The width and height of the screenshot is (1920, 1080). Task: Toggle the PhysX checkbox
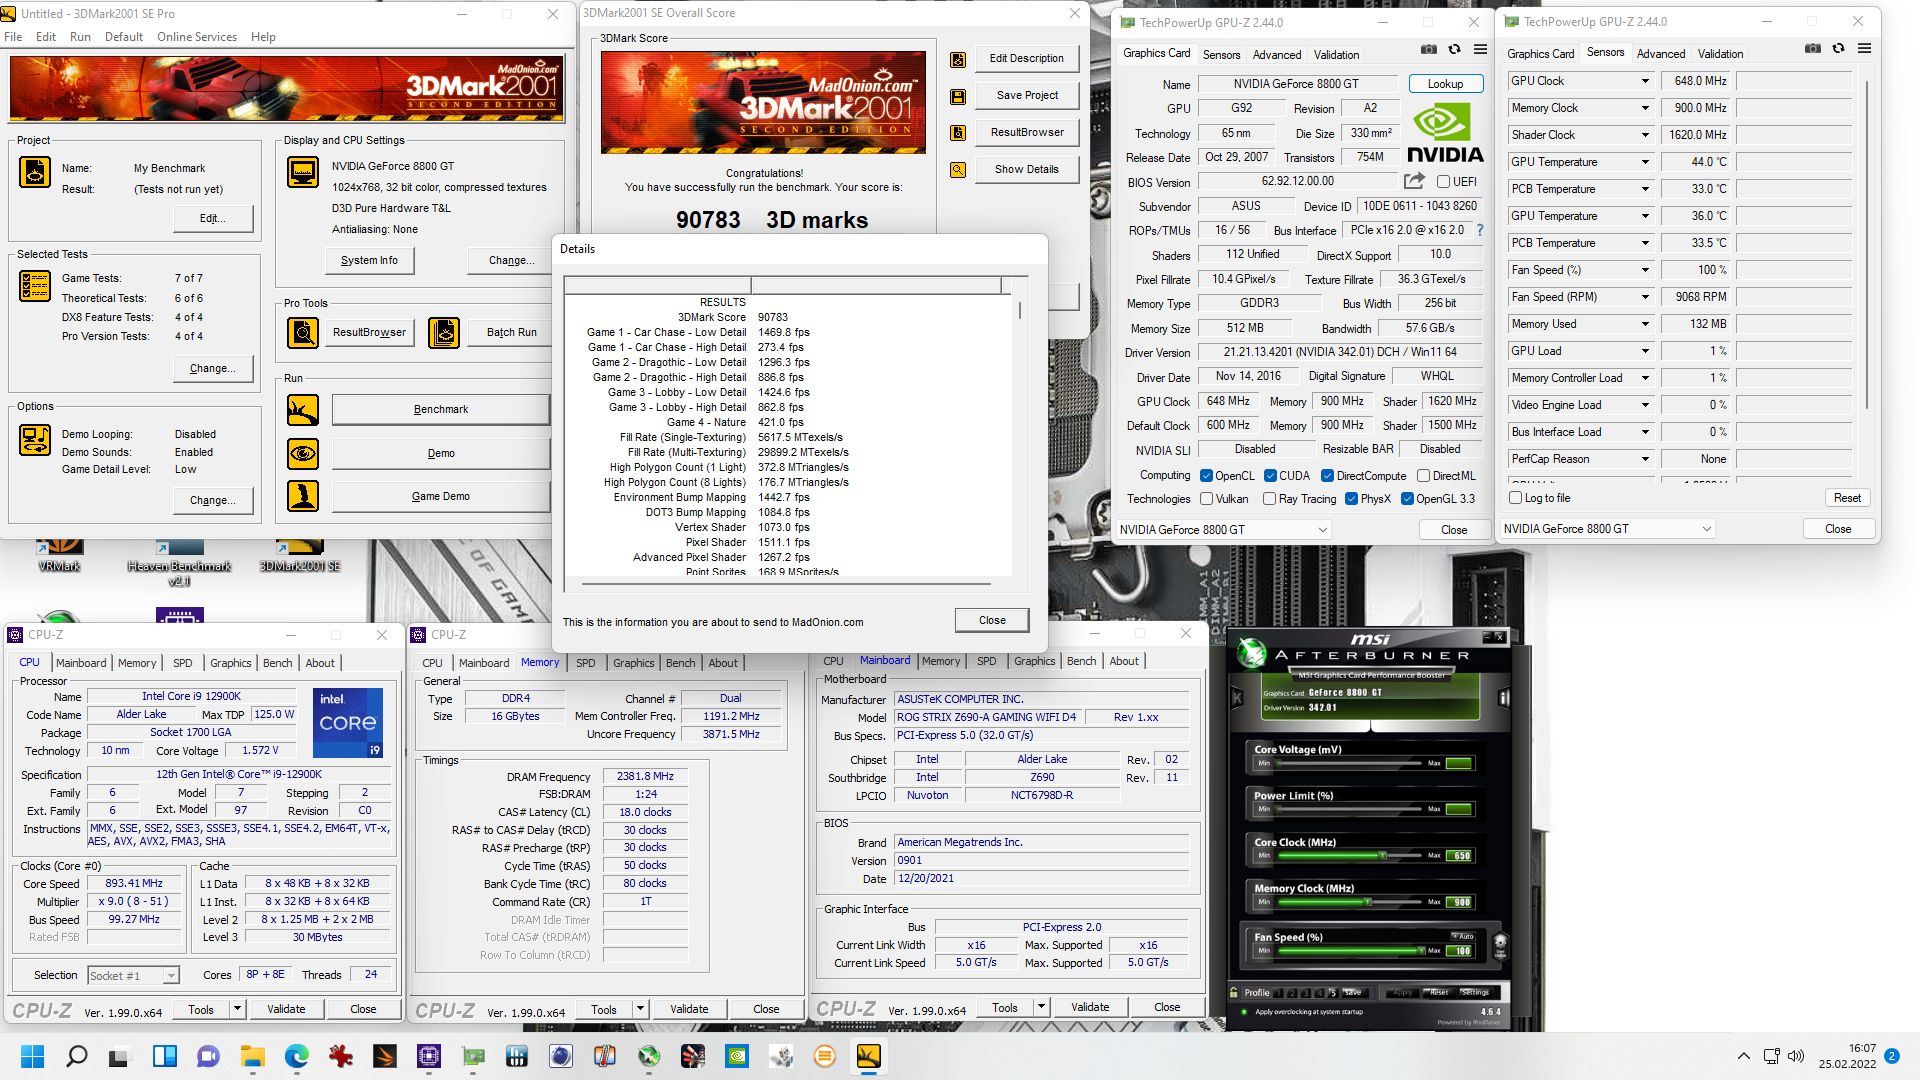point(1352,499)
